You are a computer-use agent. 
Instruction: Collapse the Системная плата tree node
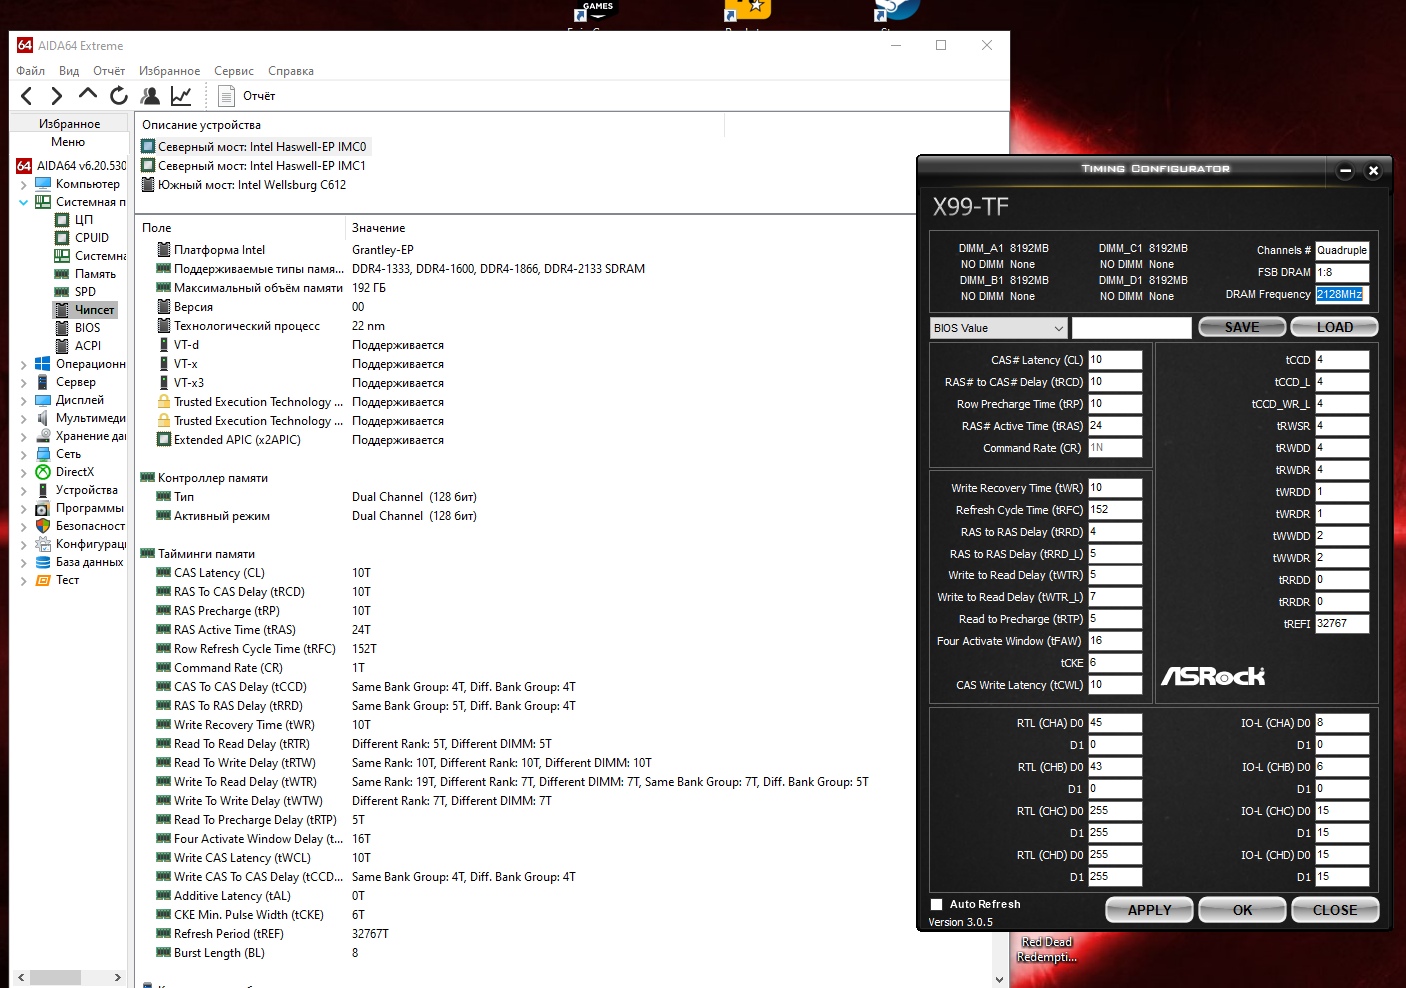pos(24,202)
